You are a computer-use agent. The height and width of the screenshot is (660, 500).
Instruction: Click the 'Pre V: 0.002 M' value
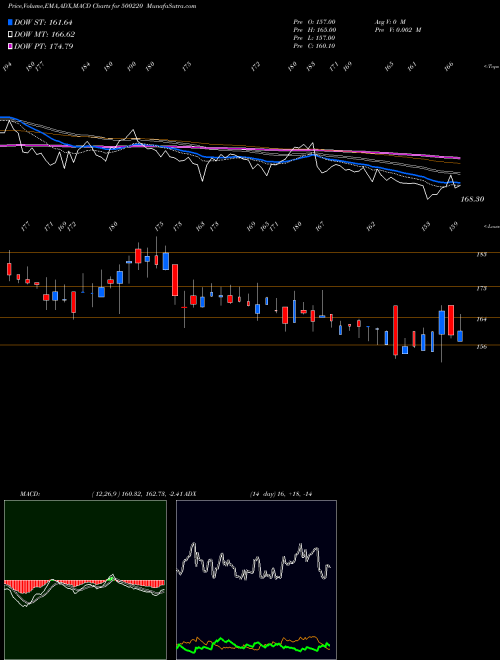397,30
